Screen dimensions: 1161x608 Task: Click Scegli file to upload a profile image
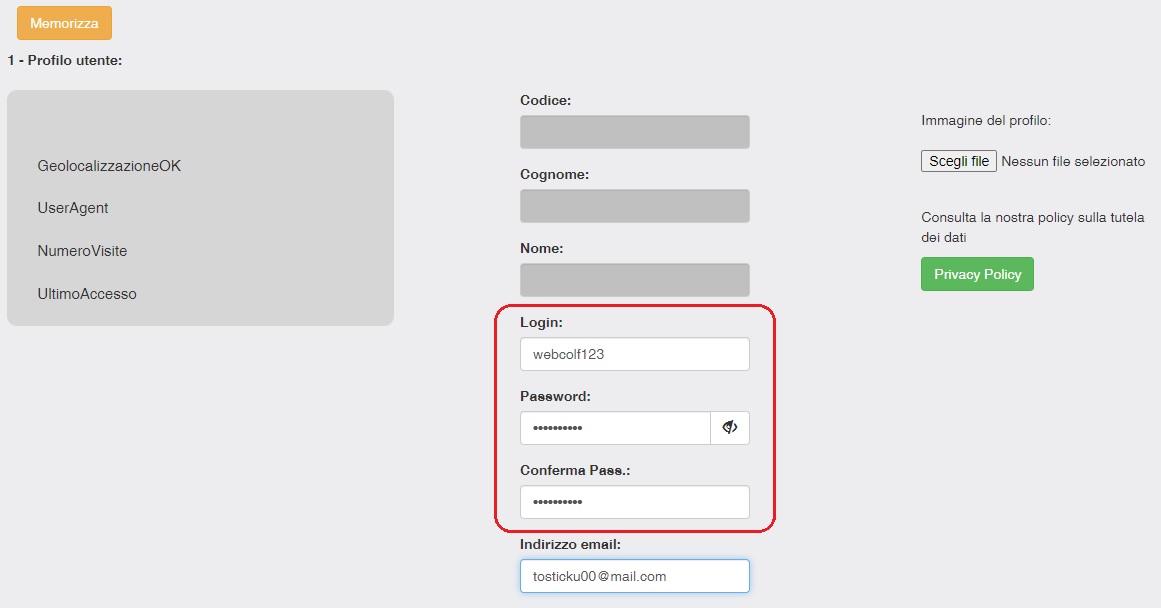957,160
